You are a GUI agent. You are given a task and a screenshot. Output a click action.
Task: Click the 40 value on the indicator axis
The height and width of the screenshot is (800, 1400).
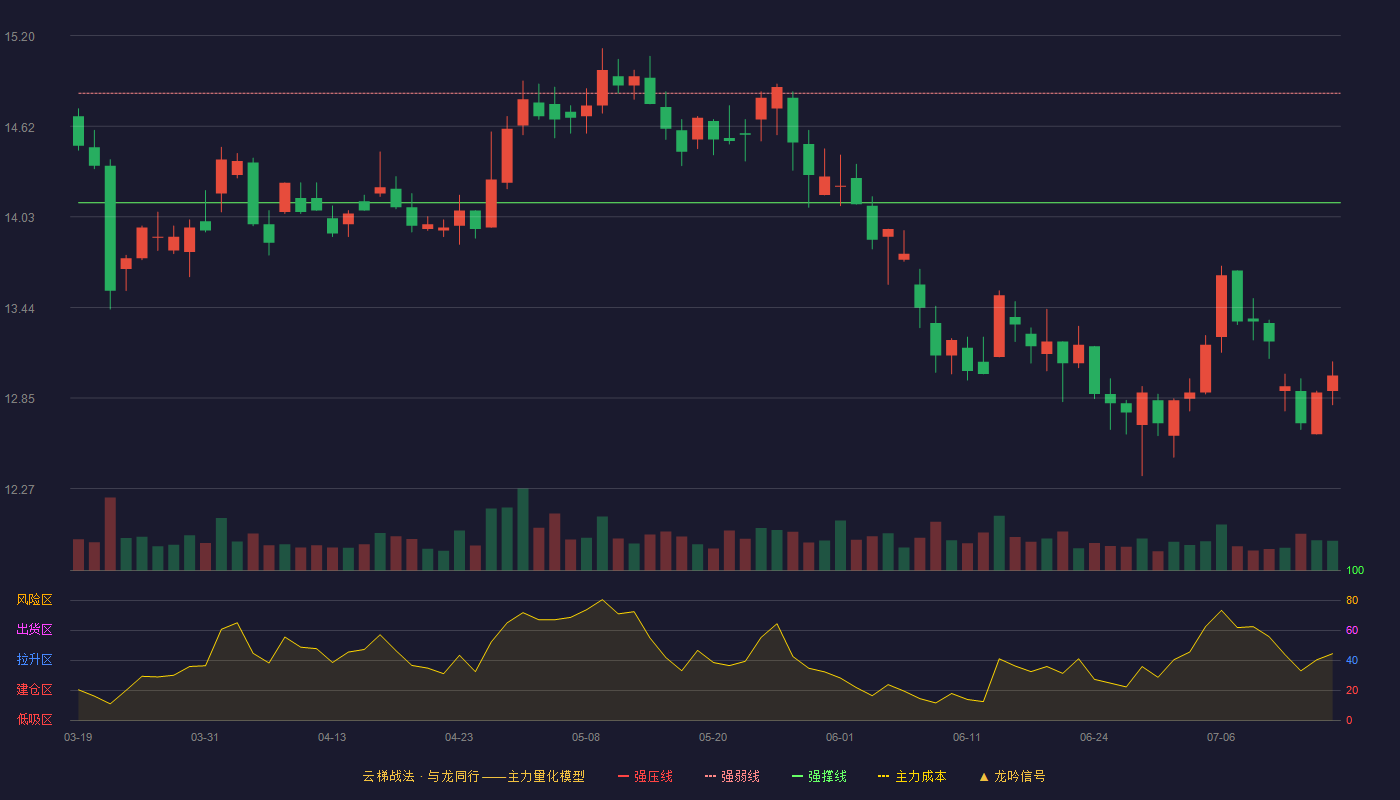(1352, 660)
